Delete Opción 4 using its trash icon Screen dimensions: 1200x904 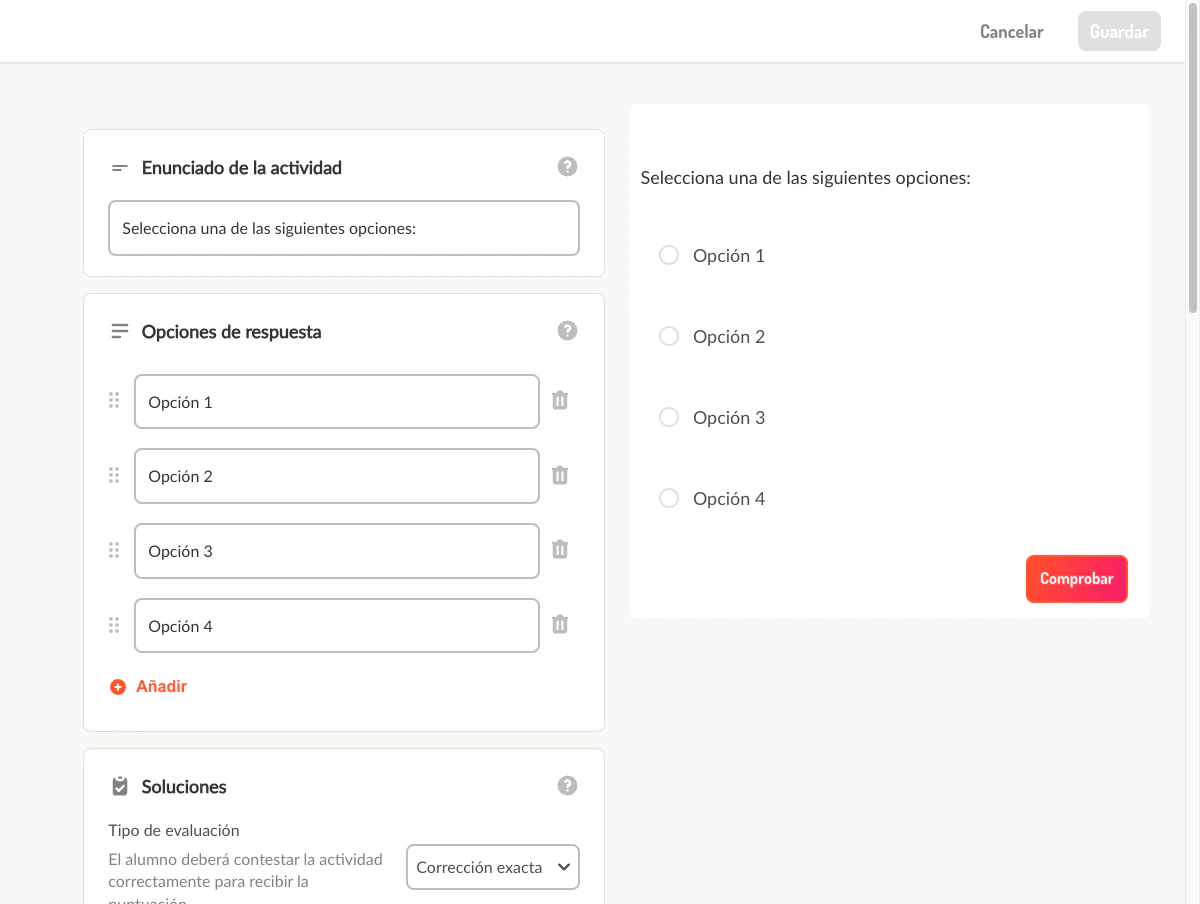560,624
